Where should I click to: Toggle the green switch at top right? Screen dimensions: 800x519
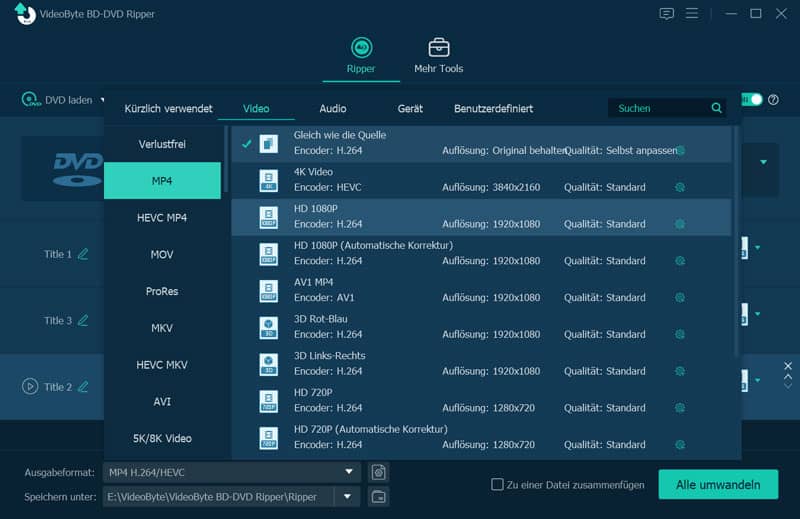(751, 100)
